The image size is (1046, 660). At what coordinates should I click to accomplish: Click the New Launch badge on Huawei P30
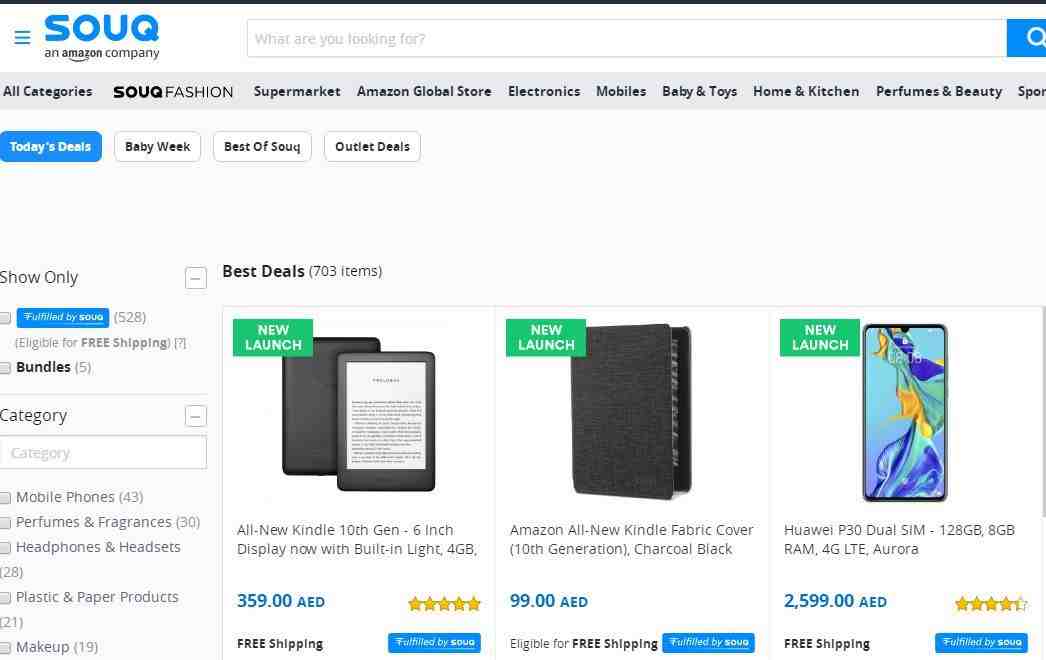point(820,338)
